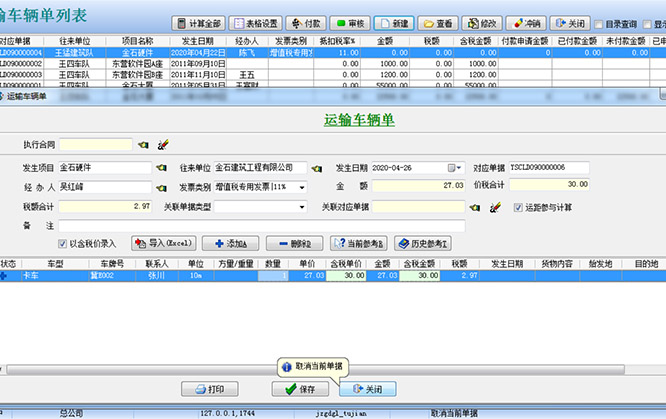Open lookup icon beside 执行合同 field
The image size is (666, 419).
click(141, 145)
